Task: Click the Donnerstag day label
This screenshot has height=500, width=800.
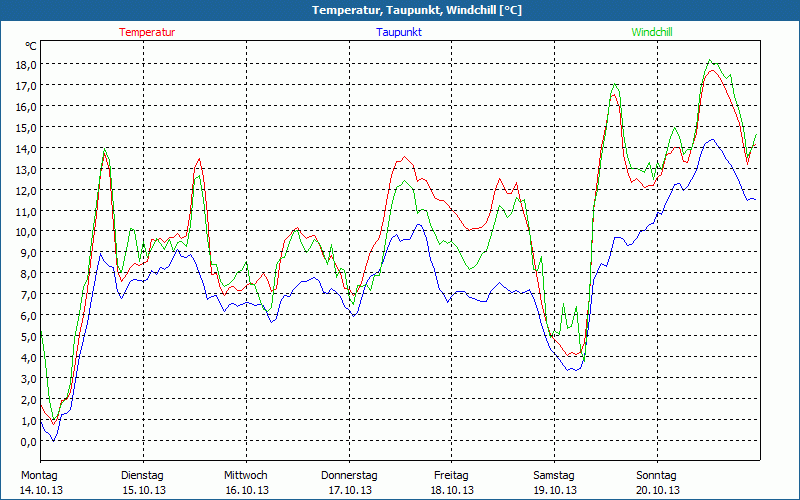Action: [349, 476]
